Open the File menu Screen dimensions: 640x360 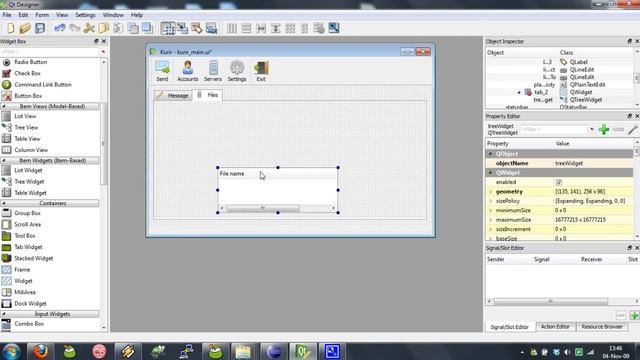(7, 15)
